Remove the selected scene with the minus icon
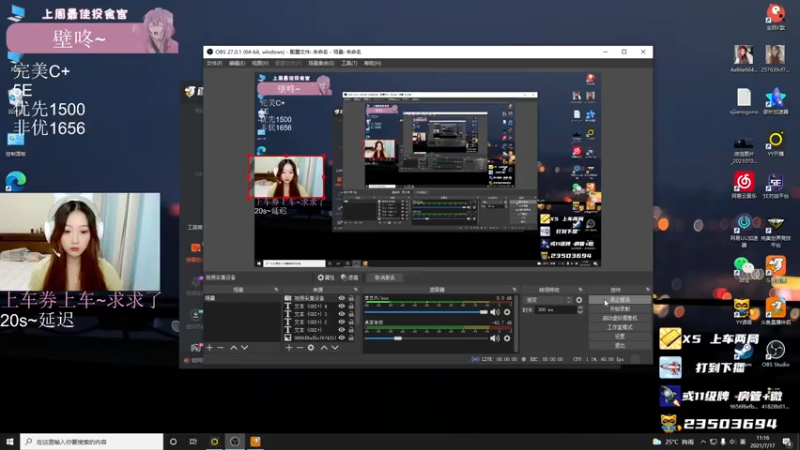 (220, 347)
